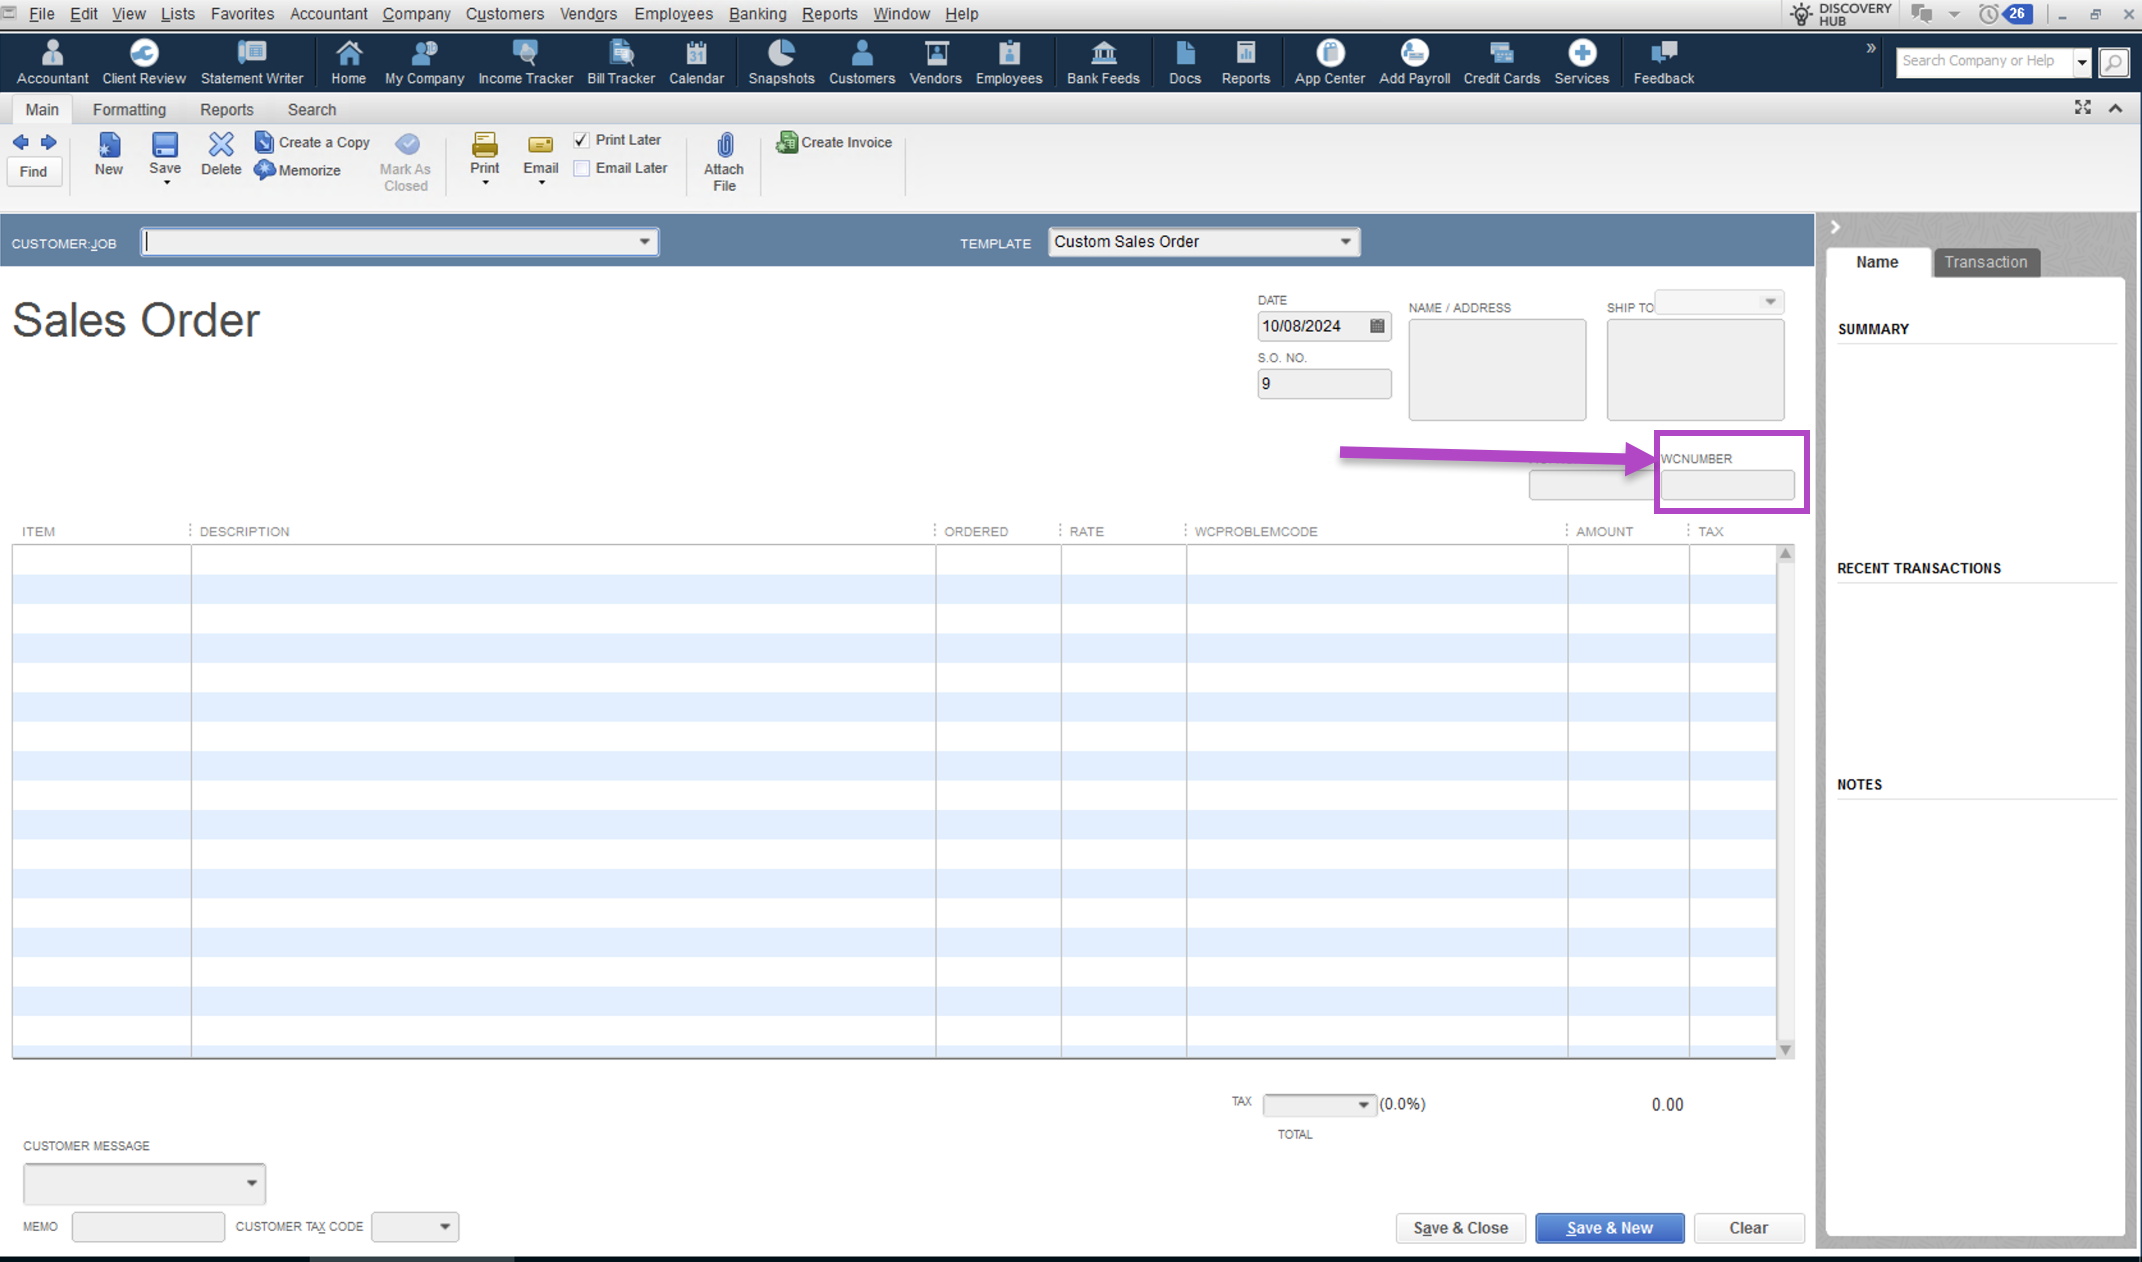2142x1262 pixels.
Task: Expand the Customer:Job dropdown
Action: (644, 242)
